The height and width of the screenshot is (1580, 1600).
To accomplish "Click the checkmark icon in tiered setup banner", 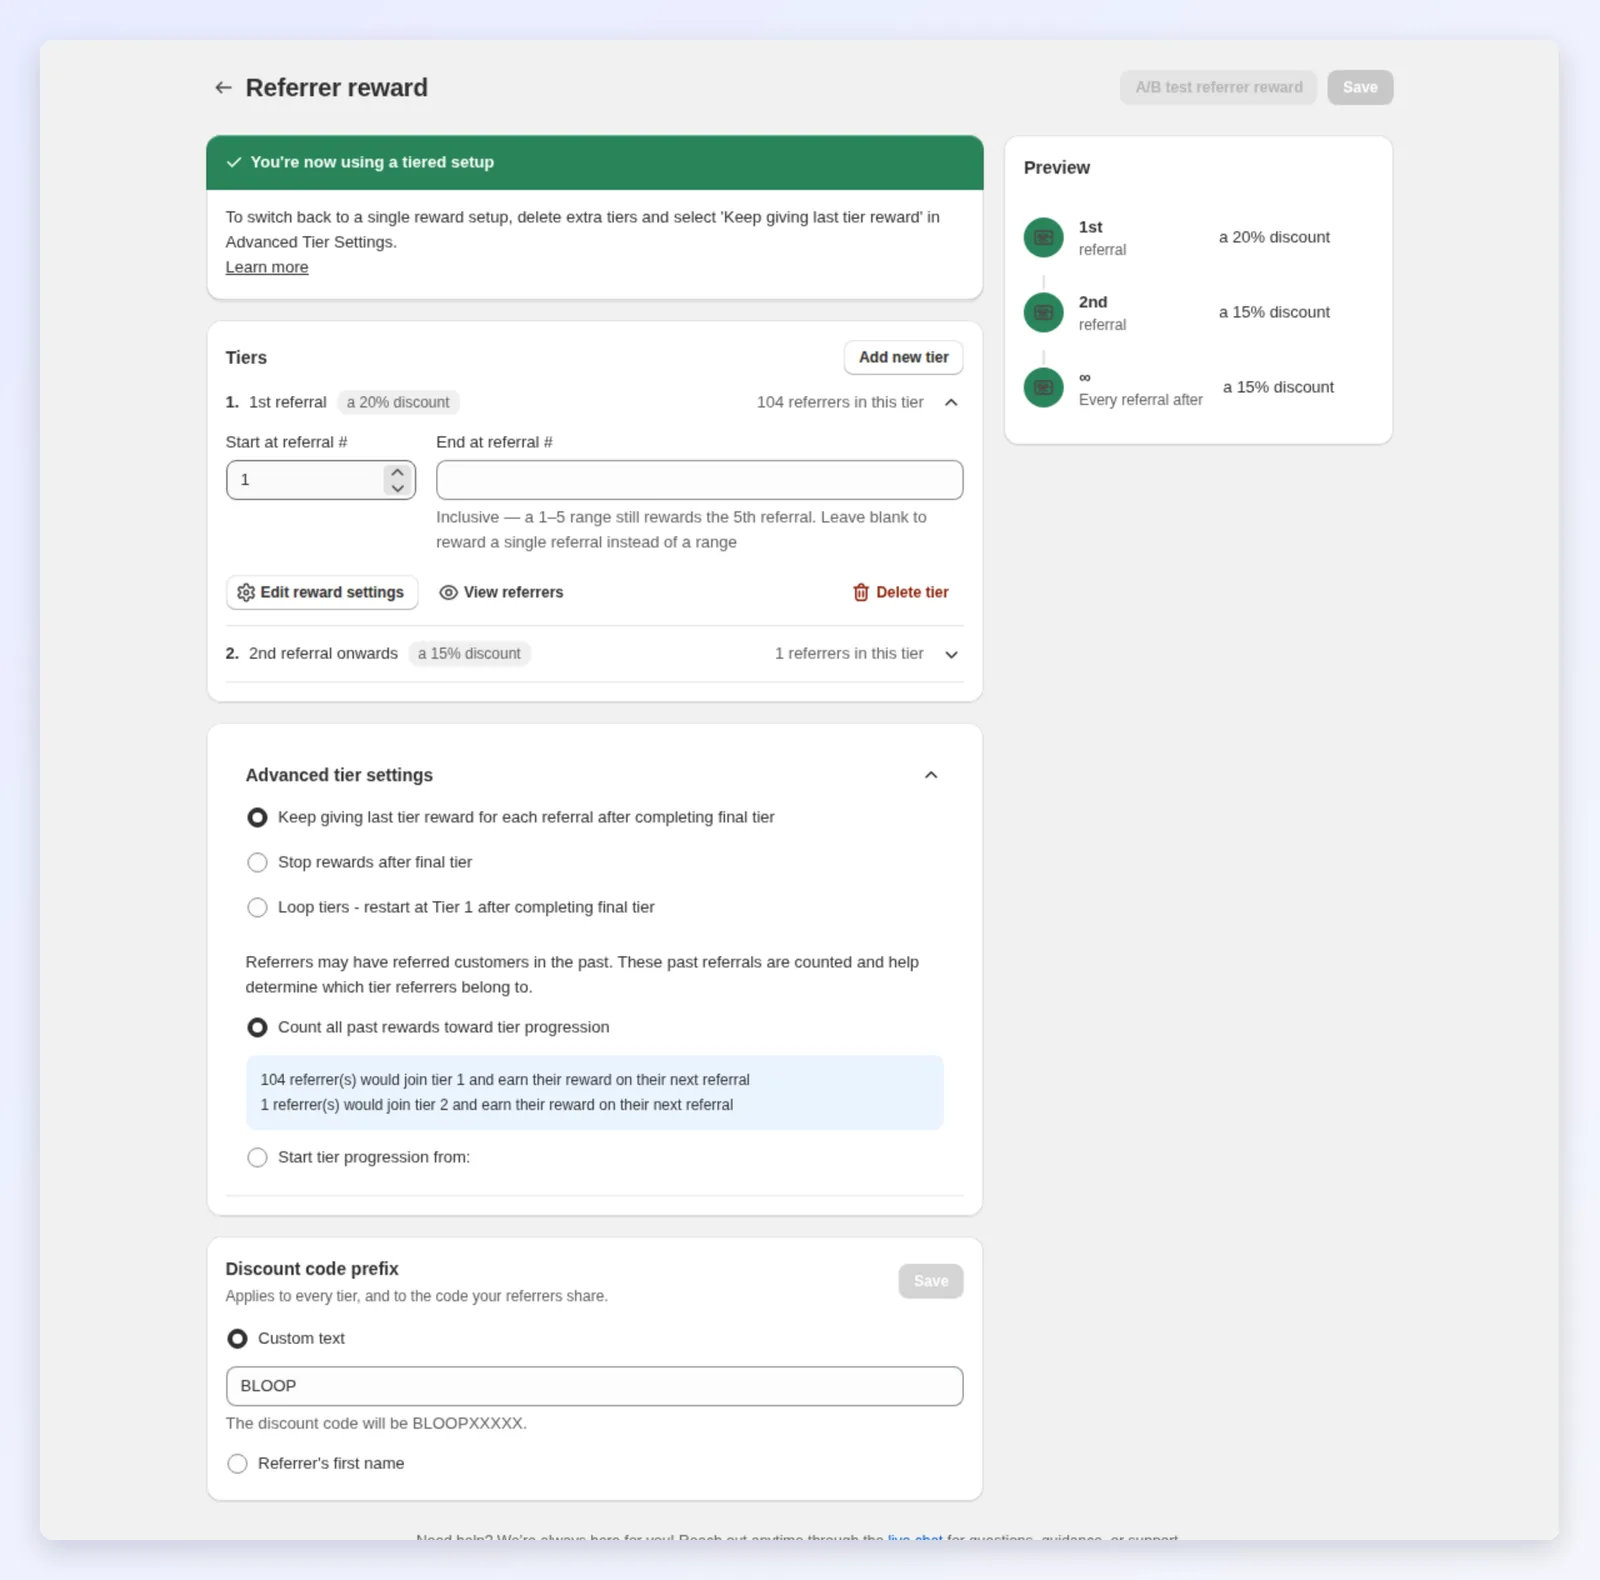I will 234,162.
